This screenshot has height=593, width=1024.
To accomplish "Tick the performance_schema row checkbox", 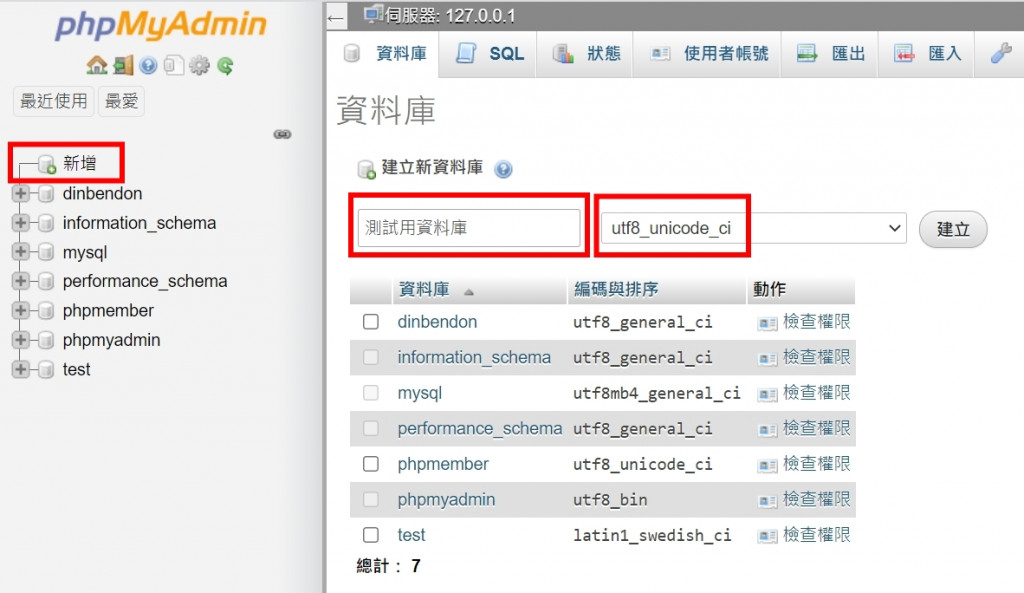I will (x=371, y=428).
